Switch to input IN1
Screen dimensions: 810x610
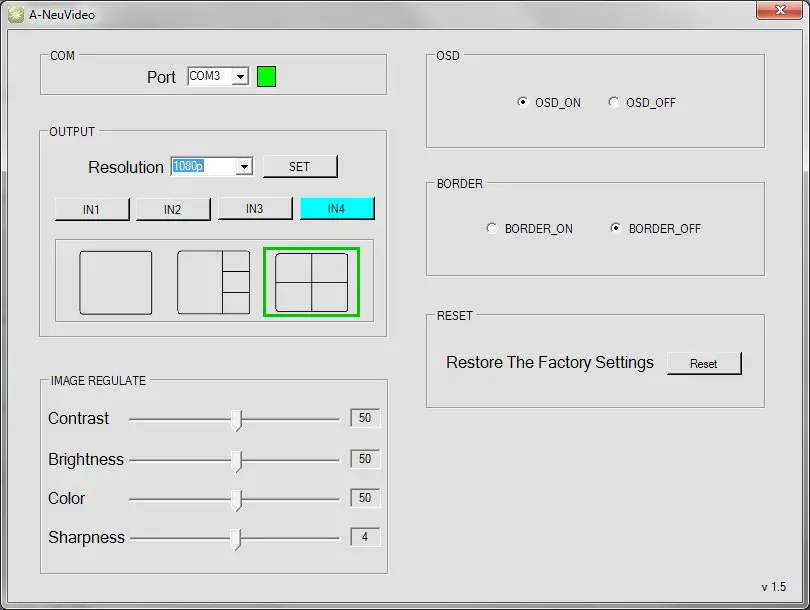(92, 209)
